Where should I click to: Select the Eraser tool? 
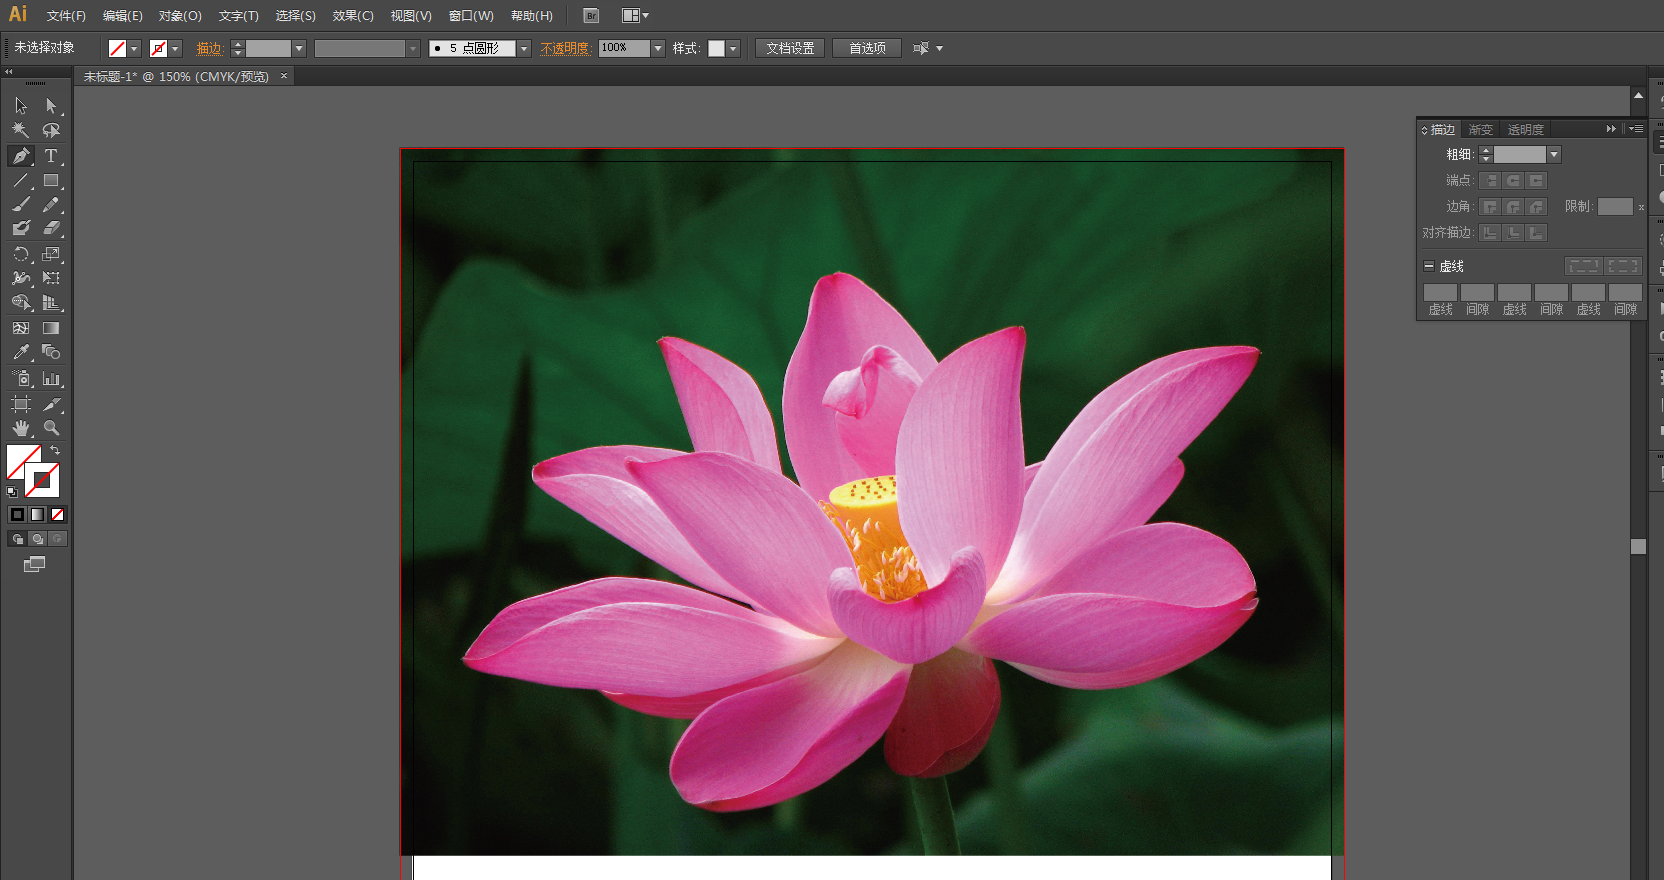coord(51,228)
